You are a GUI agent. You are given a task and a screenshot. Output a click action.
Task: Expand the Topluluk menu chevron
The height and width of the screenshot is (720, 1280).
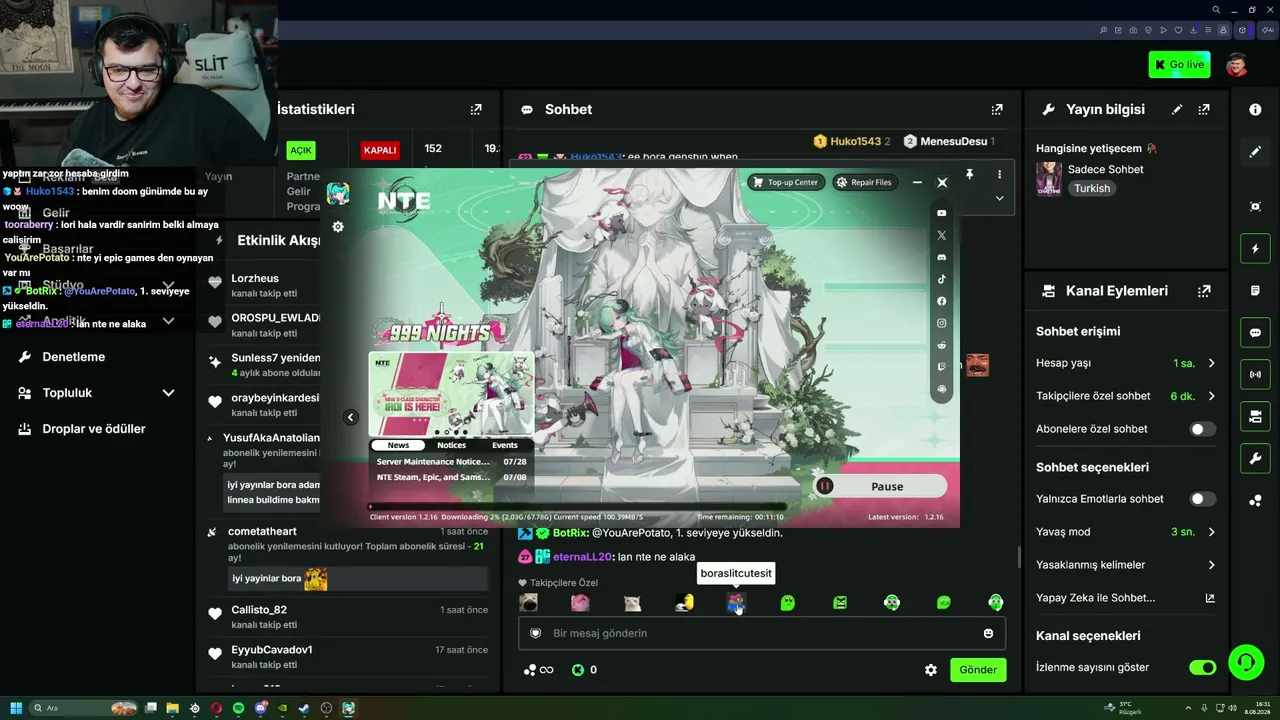[168, 393]
